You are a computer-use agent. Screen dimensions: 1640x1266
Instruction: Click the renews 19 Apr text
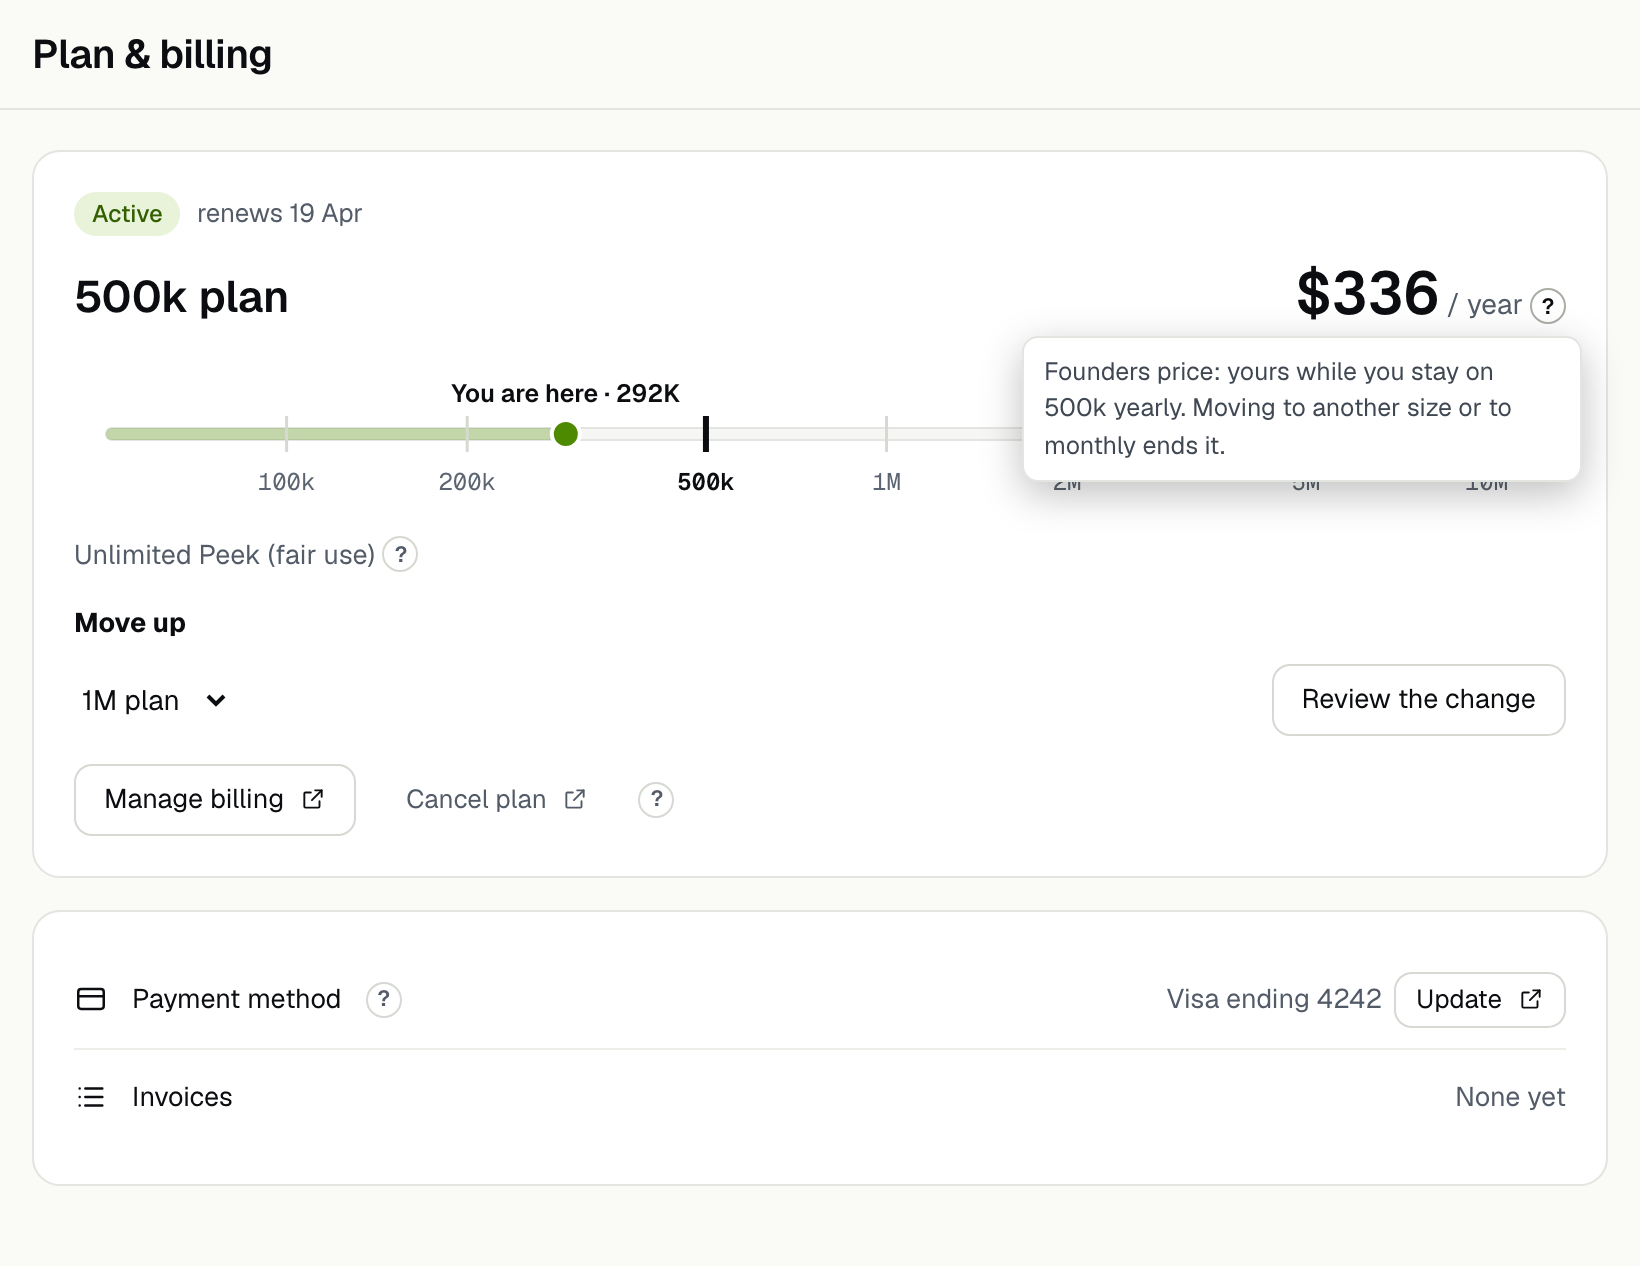[x=279, y=213]
